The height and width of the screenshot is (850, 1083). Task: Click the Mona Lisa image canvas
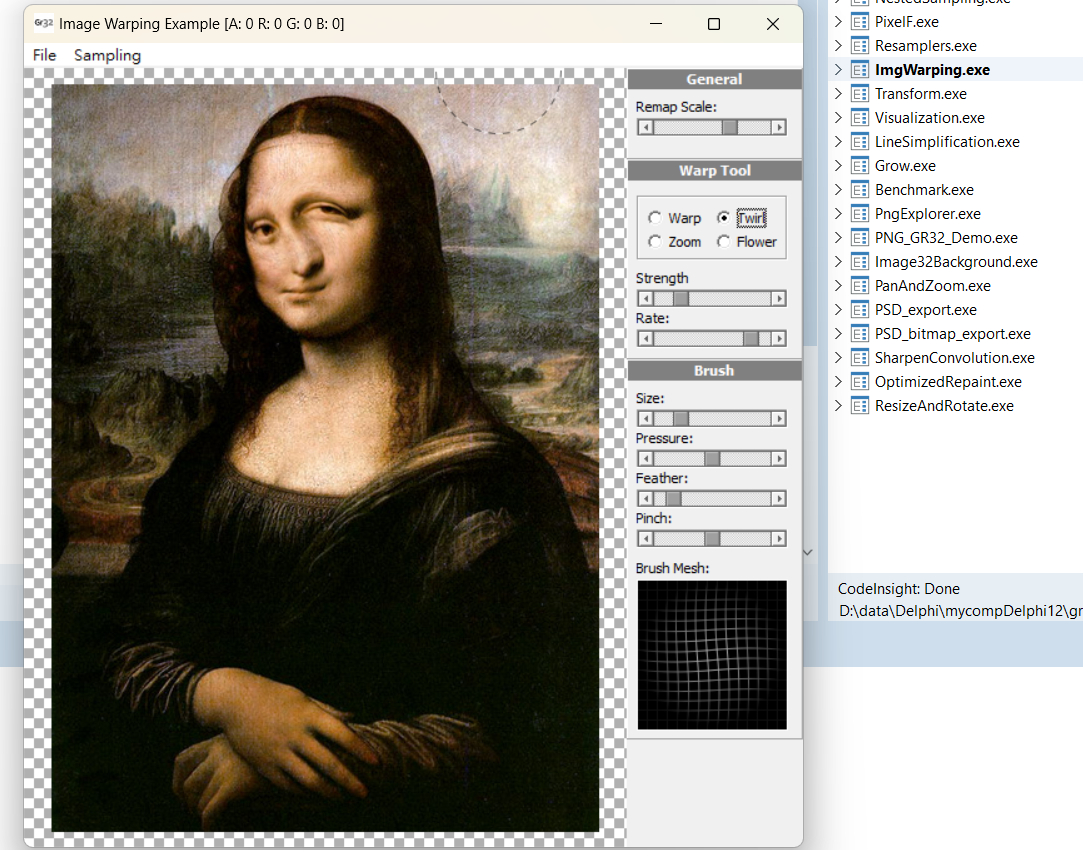[x=325, y=458]
